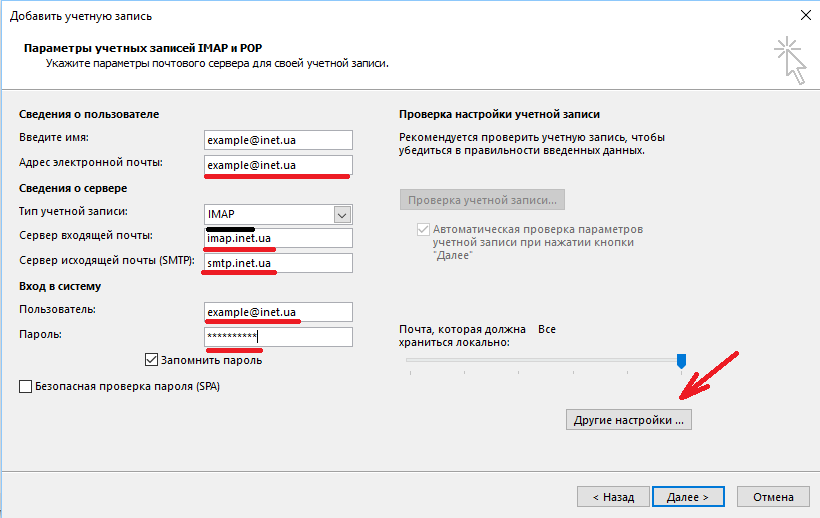Click the "Пользователь" username field
Viewport: 820px width, 518px height.
pyautogui.click(x=278, y=312)
